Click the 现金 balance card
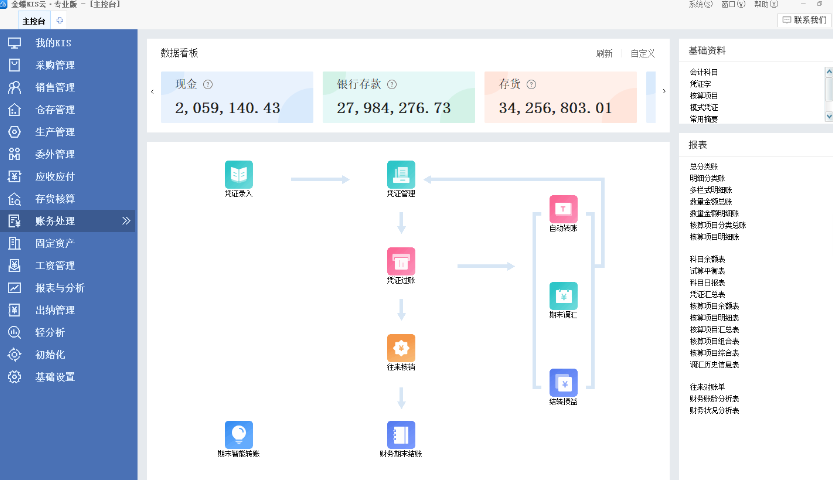The height and width of the screenshot is (480, 833). pos(237,97)
